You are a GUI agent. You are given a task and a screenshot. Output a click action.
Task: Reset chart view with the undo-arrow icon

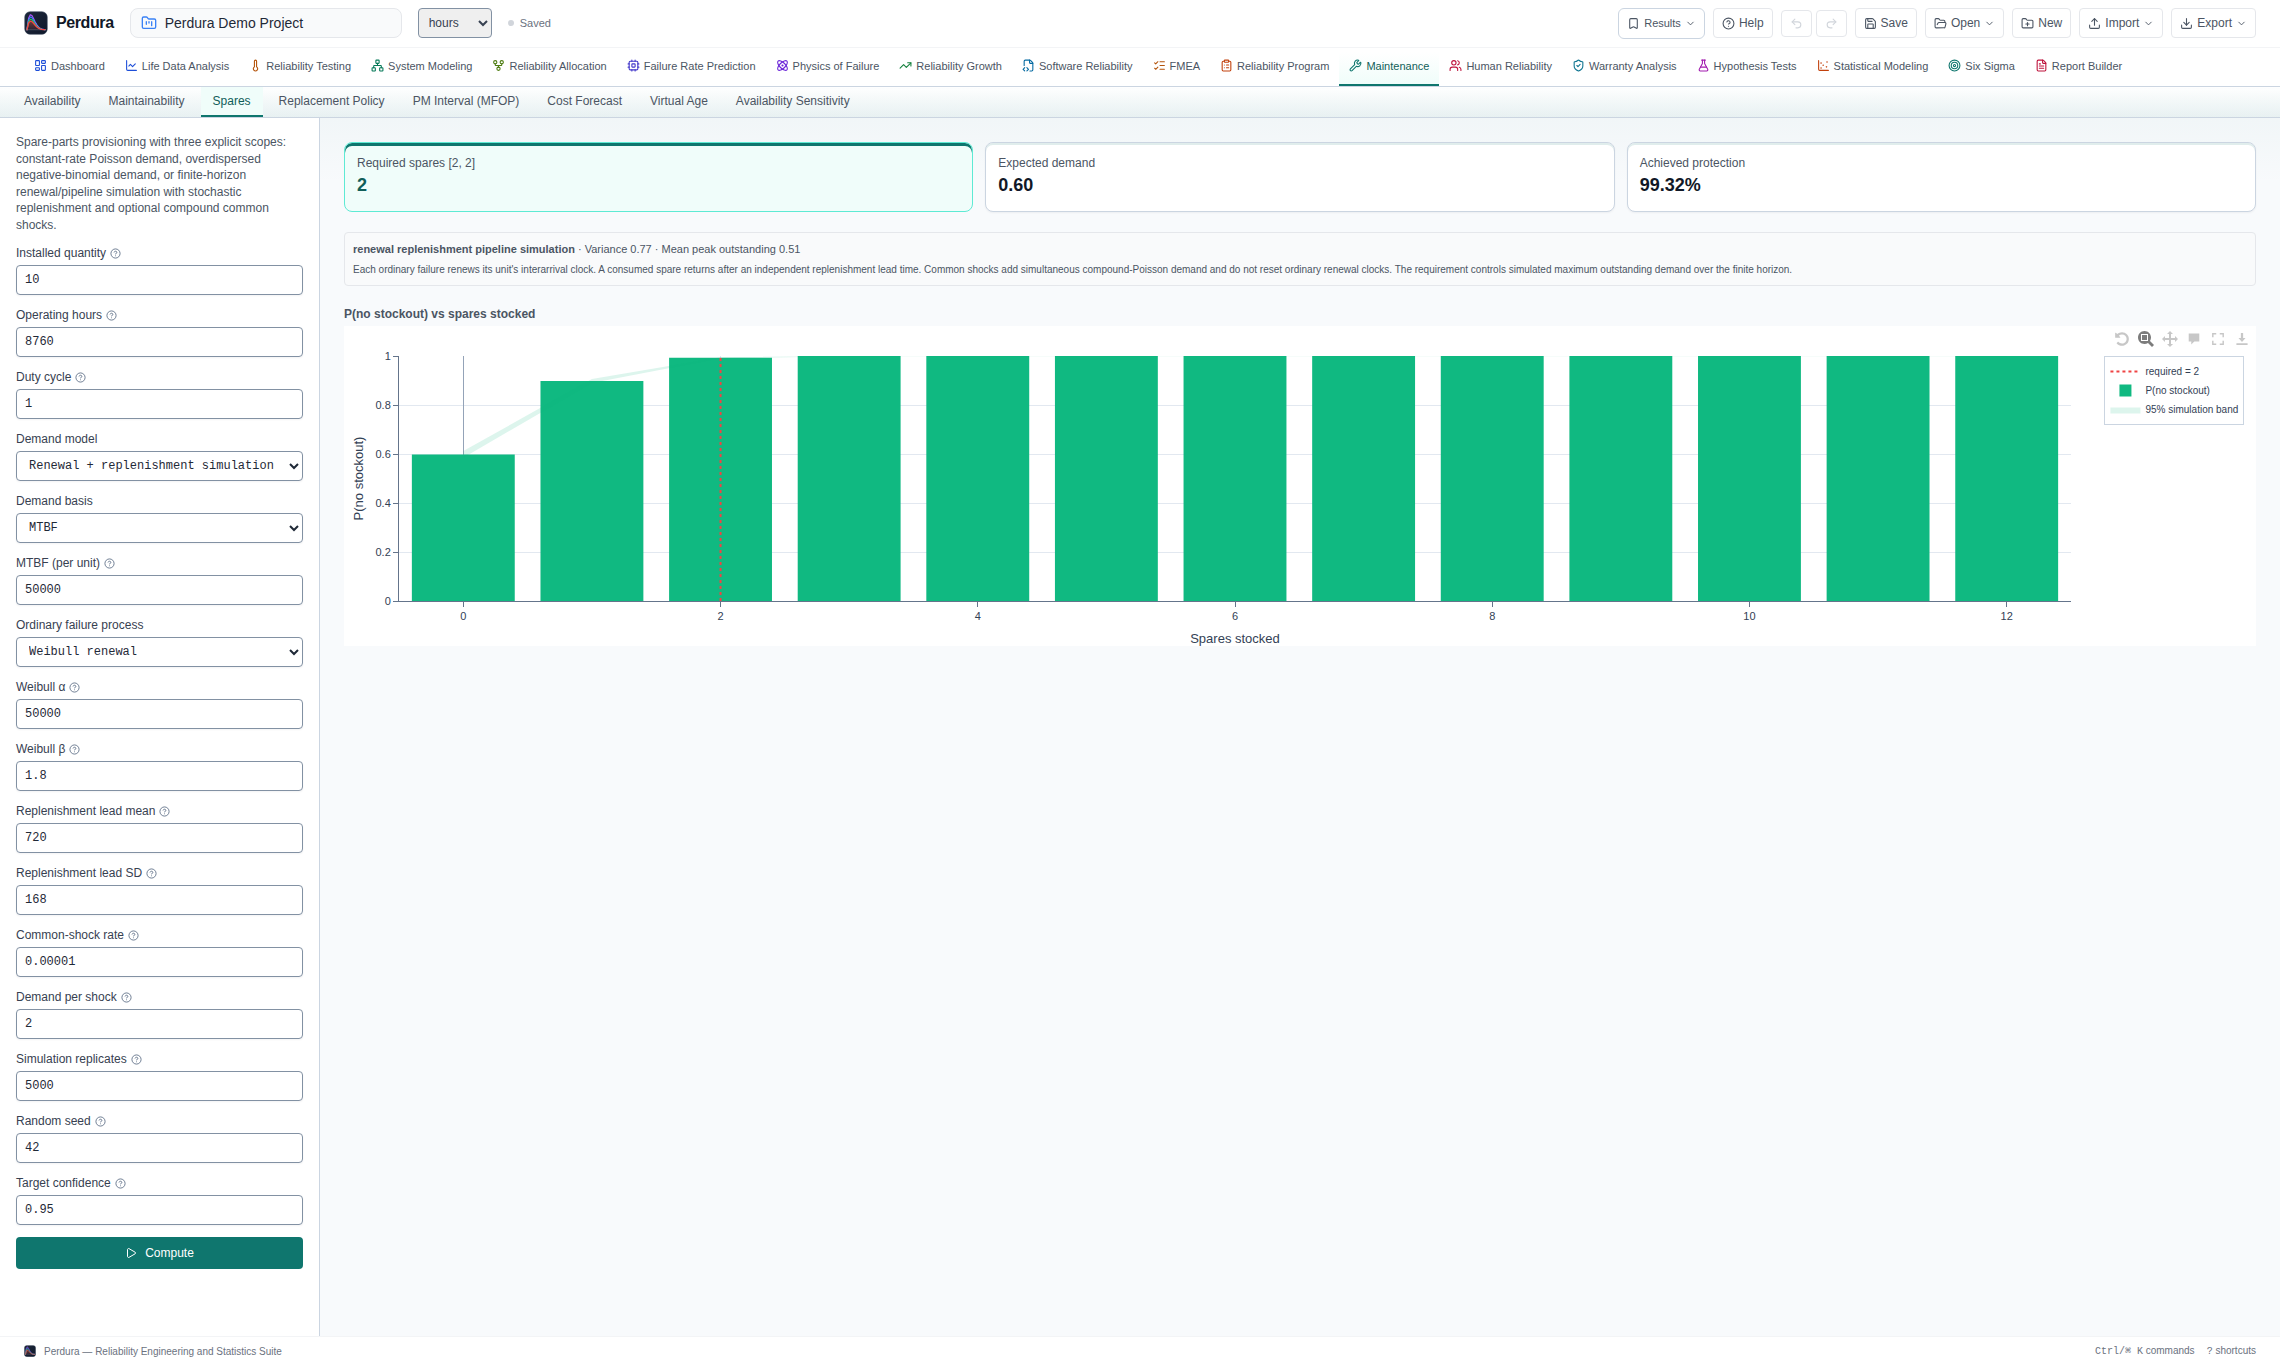coord(2121,339)
